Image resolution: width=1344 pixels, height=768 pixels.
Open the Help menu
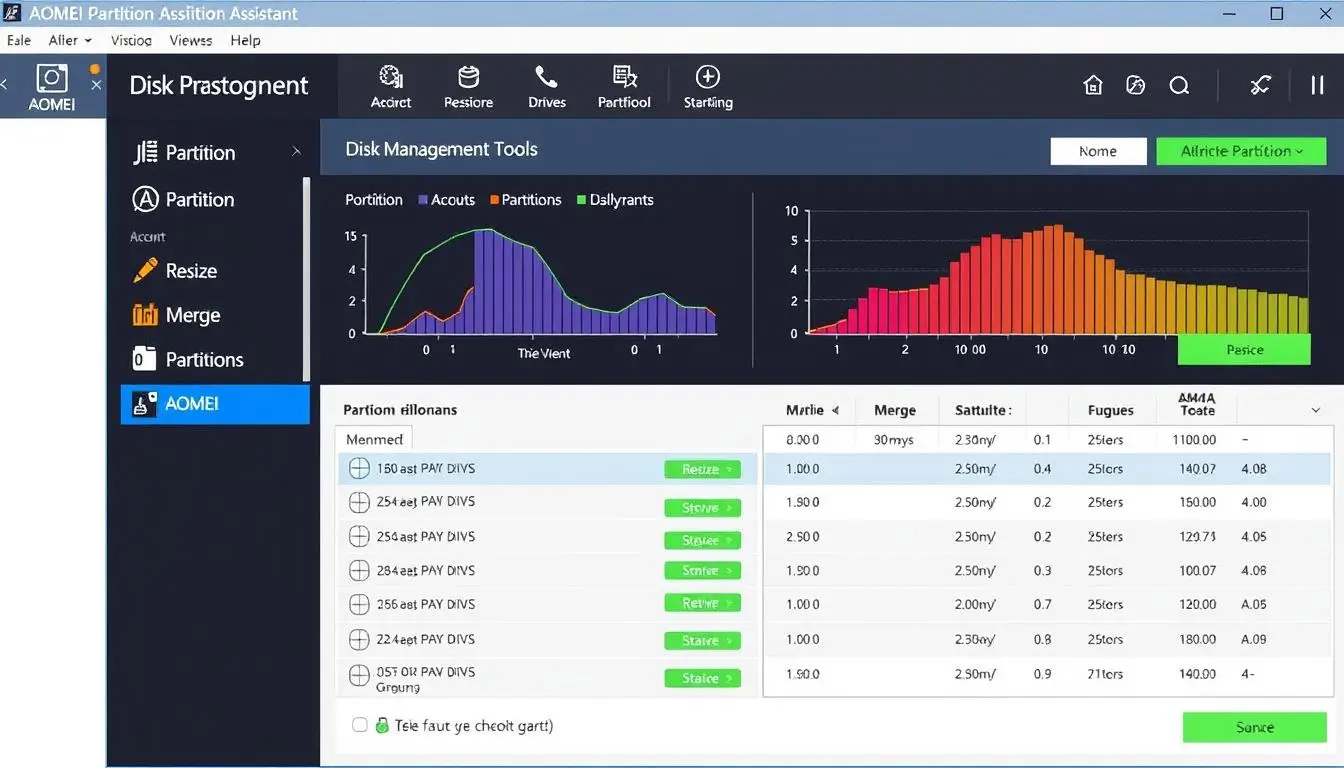(x=245, y=40)
